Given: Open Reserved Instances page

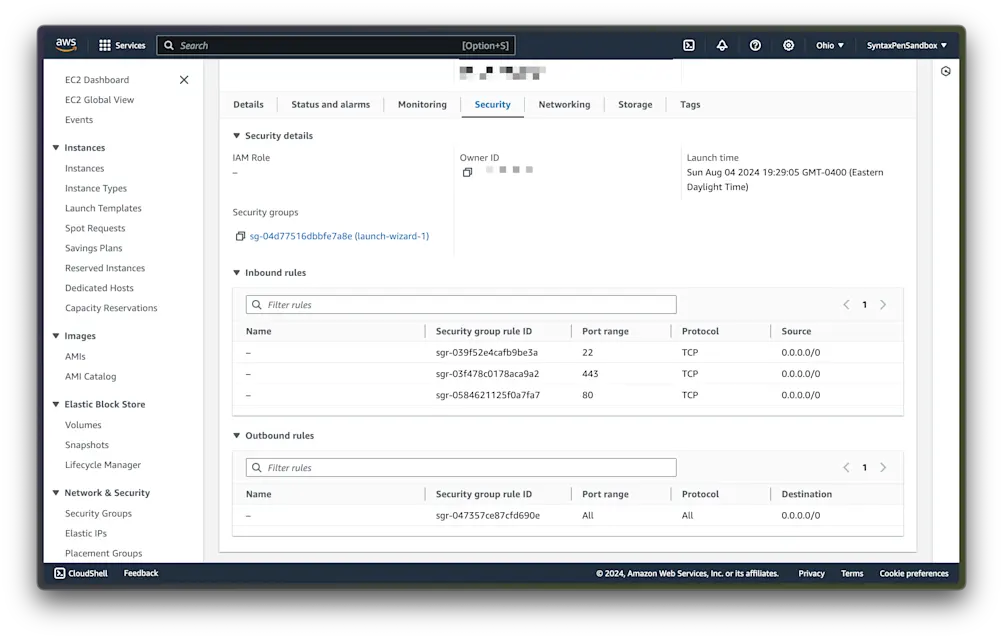Looking at the screenshot, I should [105, 268].
